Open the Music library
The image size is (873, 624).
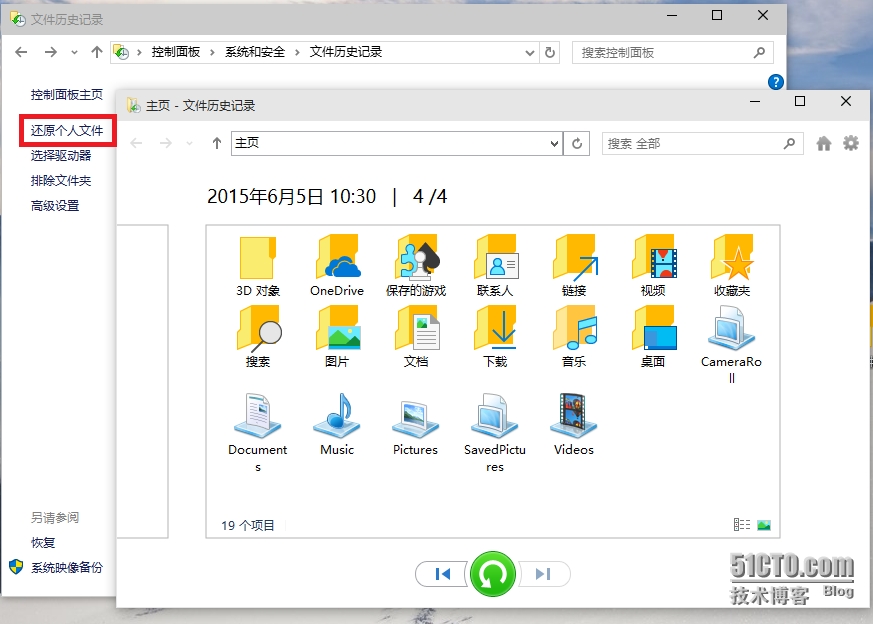(337, 425)
